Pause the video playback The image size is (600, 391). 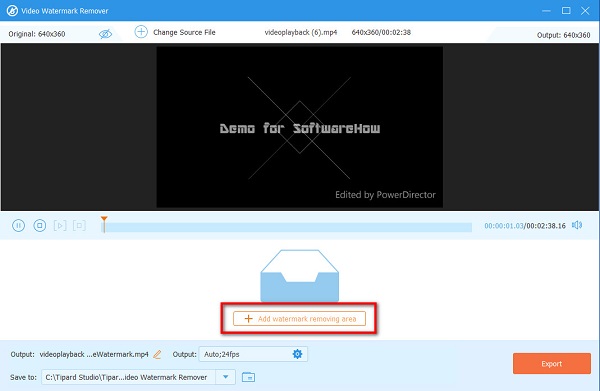click(x=18, y=225)
